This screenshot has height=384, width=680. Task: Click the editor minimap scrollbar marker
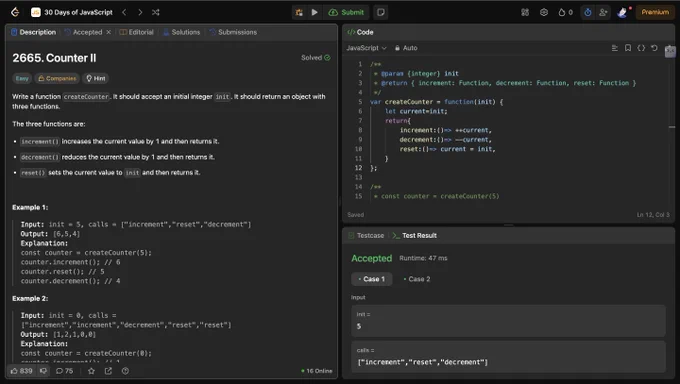(x=672, y=127)
